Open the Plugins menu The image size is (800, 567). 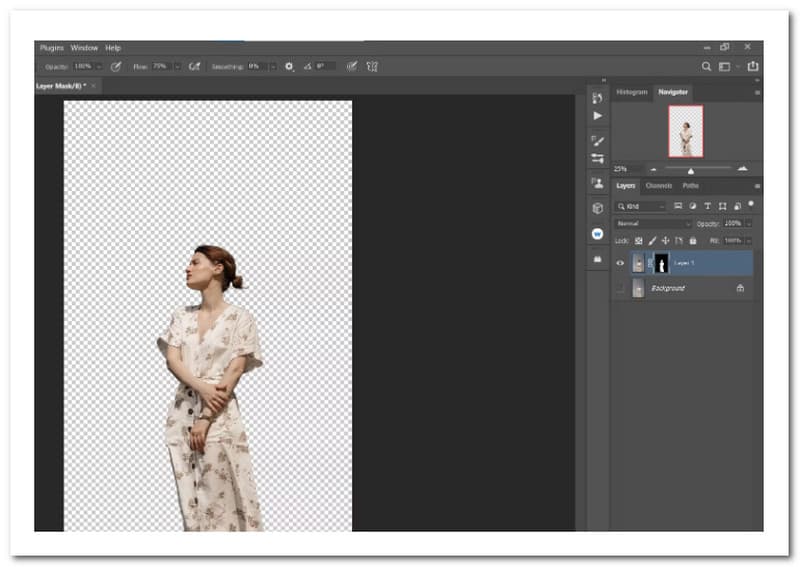pyautogui.click(x=52, y=48)
